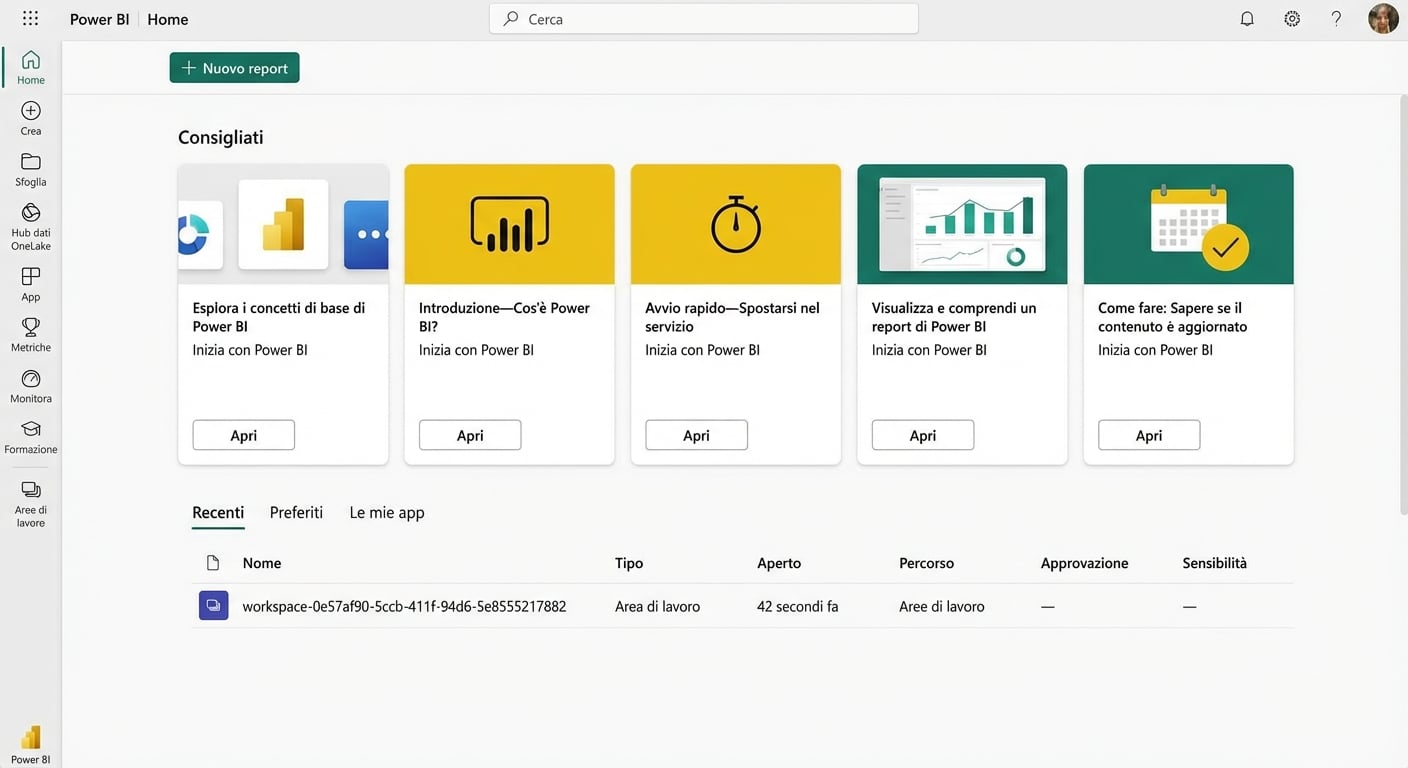
Task: Click the stopwatch 'Avvio rapido' thumbnail
Action: (736, 224)
